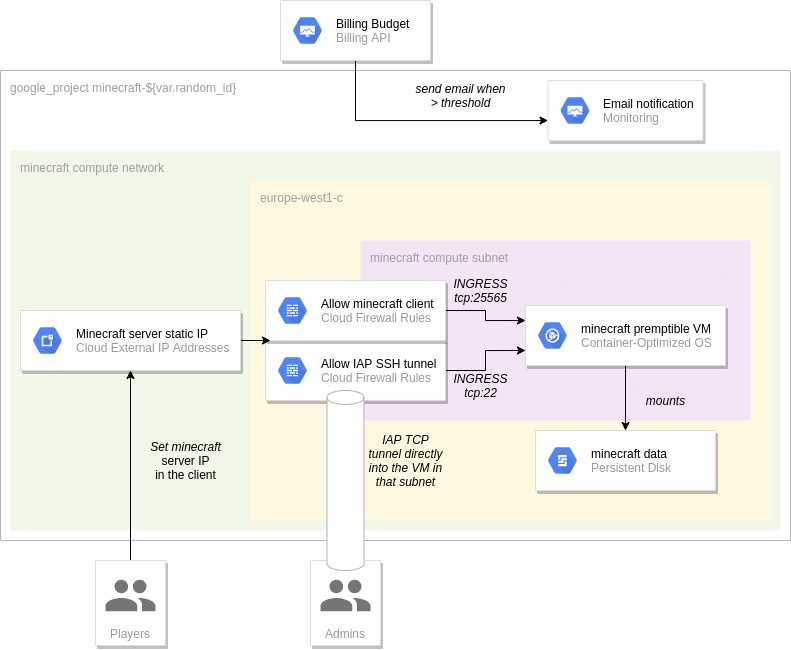Click 'Set minecraft server IP in the client' note
Screen dimensions: 791x650
pyautogui.click(x=185, y=461)
